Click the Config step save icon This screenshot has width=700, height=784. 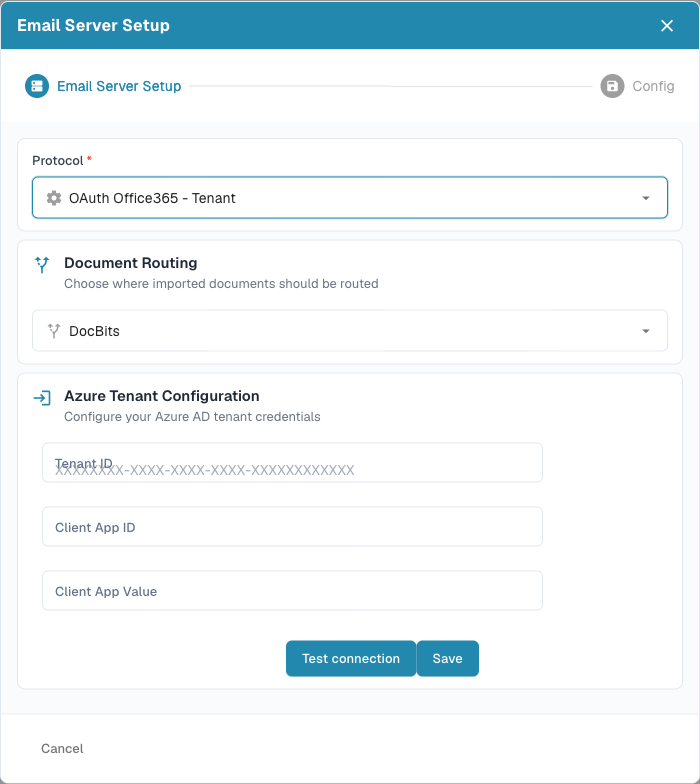612,86
